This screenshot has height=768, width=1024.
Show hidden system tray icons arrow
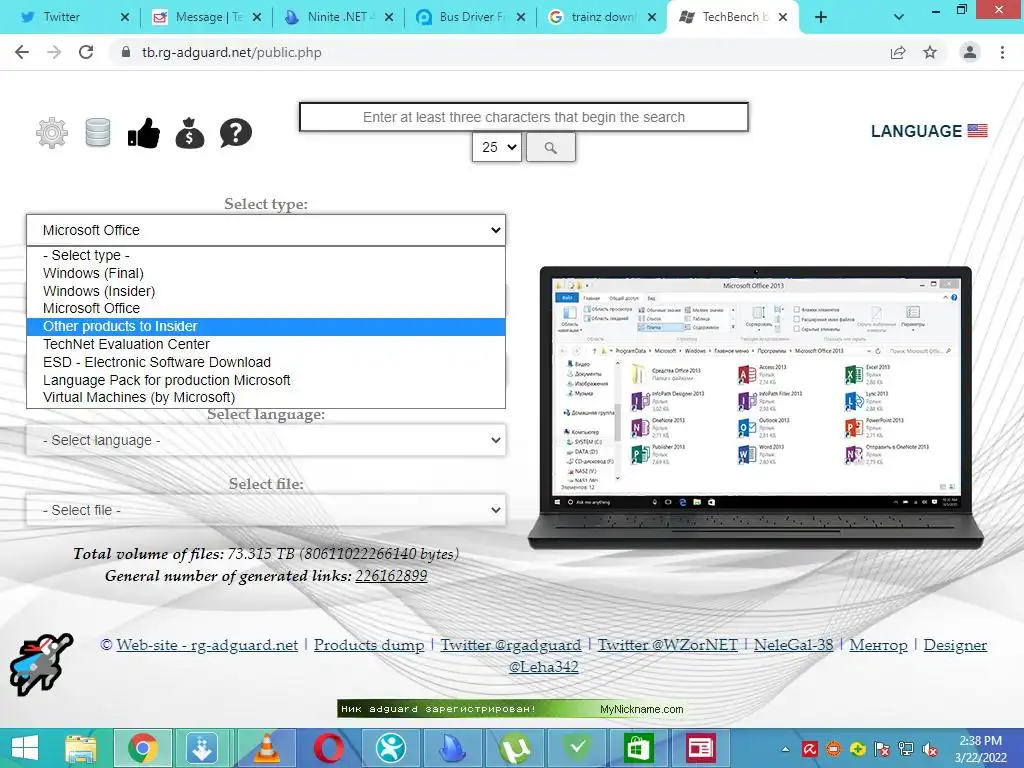pos(786,749)
